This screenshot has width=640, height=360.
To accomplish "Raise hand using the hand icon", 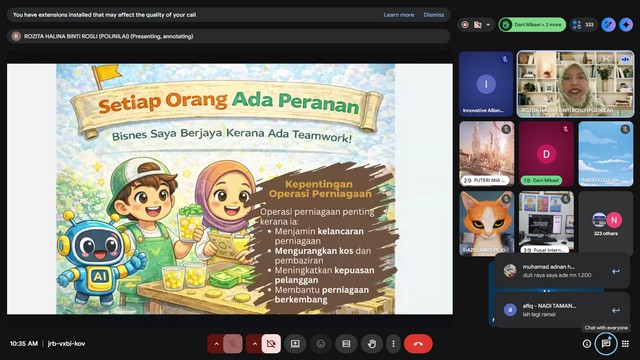I will 371,344.
